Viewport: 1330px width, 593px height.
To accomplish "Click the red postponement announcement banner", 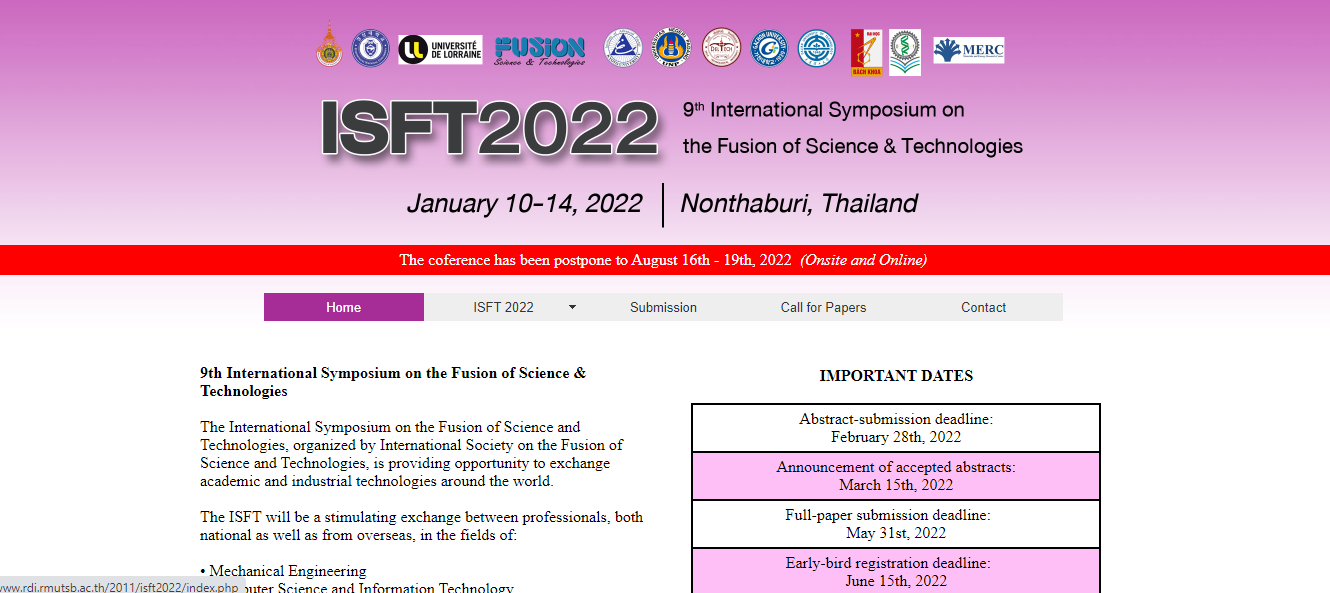I will coord(665,260).
